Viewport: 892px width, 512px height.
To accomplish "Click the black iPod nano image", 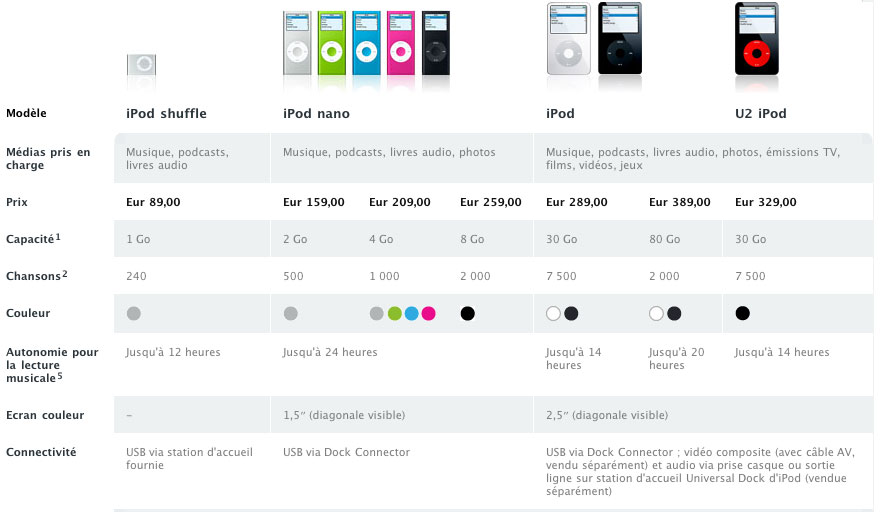I will 436,43.
